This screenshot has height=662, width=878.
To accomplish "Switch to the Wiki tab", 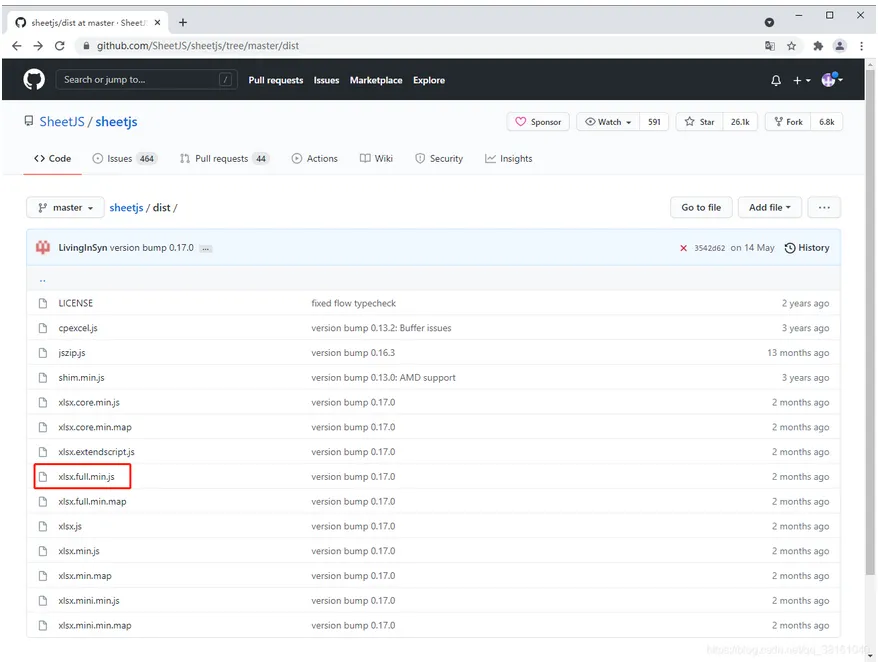I will [376, 158].
